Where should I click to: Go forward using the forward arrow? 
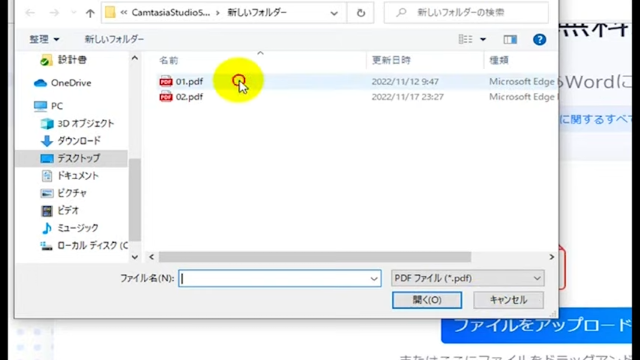point(54,13)
